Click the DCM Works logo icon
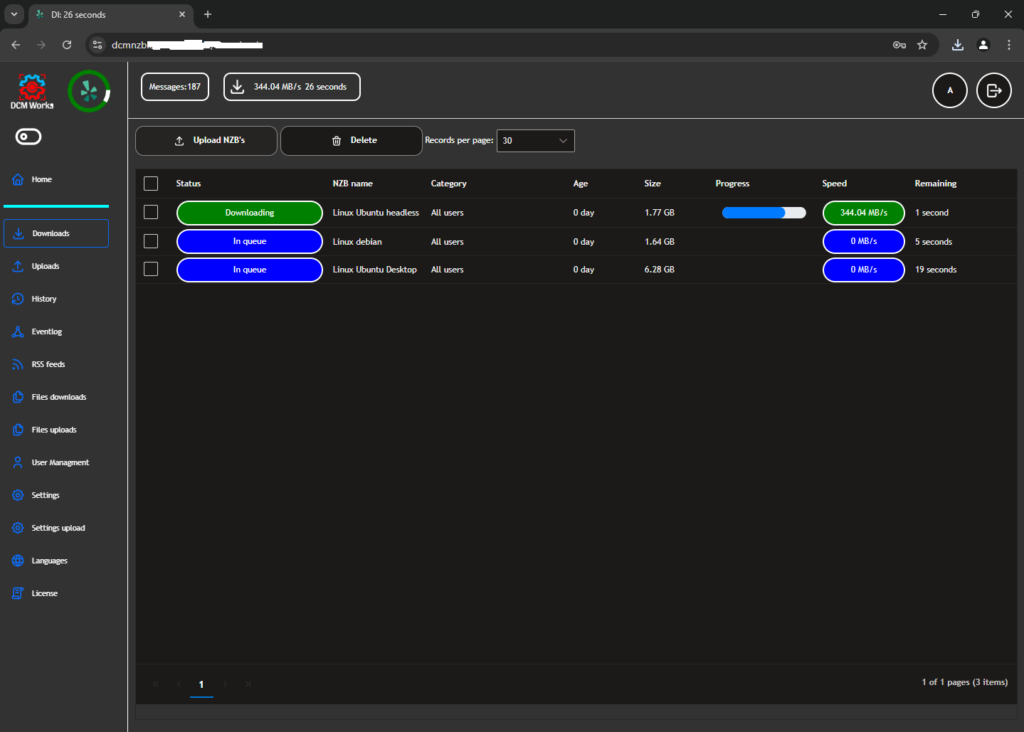 pos(31,91)
